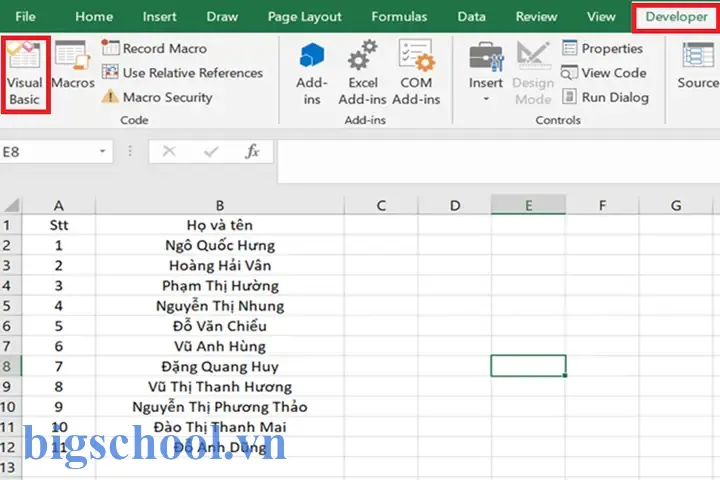Select column C header

[381, 205]
